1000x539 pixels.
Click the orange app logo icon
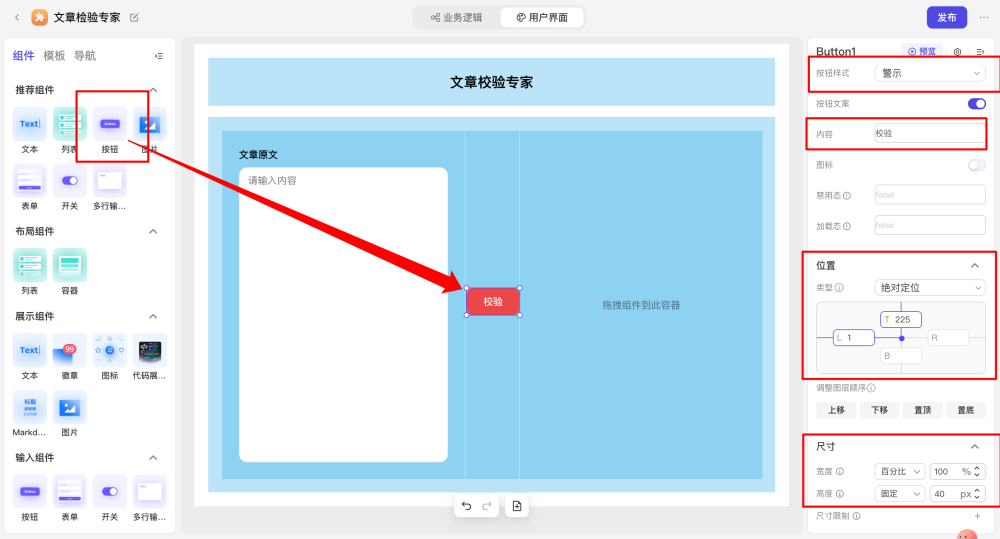(40, 17)
